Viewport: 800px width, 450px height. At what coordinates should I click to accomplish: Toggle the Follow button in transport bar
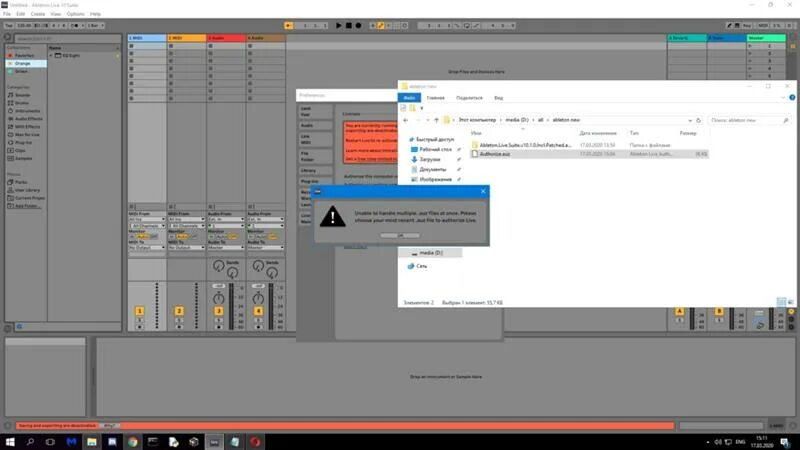coord(289,26)
